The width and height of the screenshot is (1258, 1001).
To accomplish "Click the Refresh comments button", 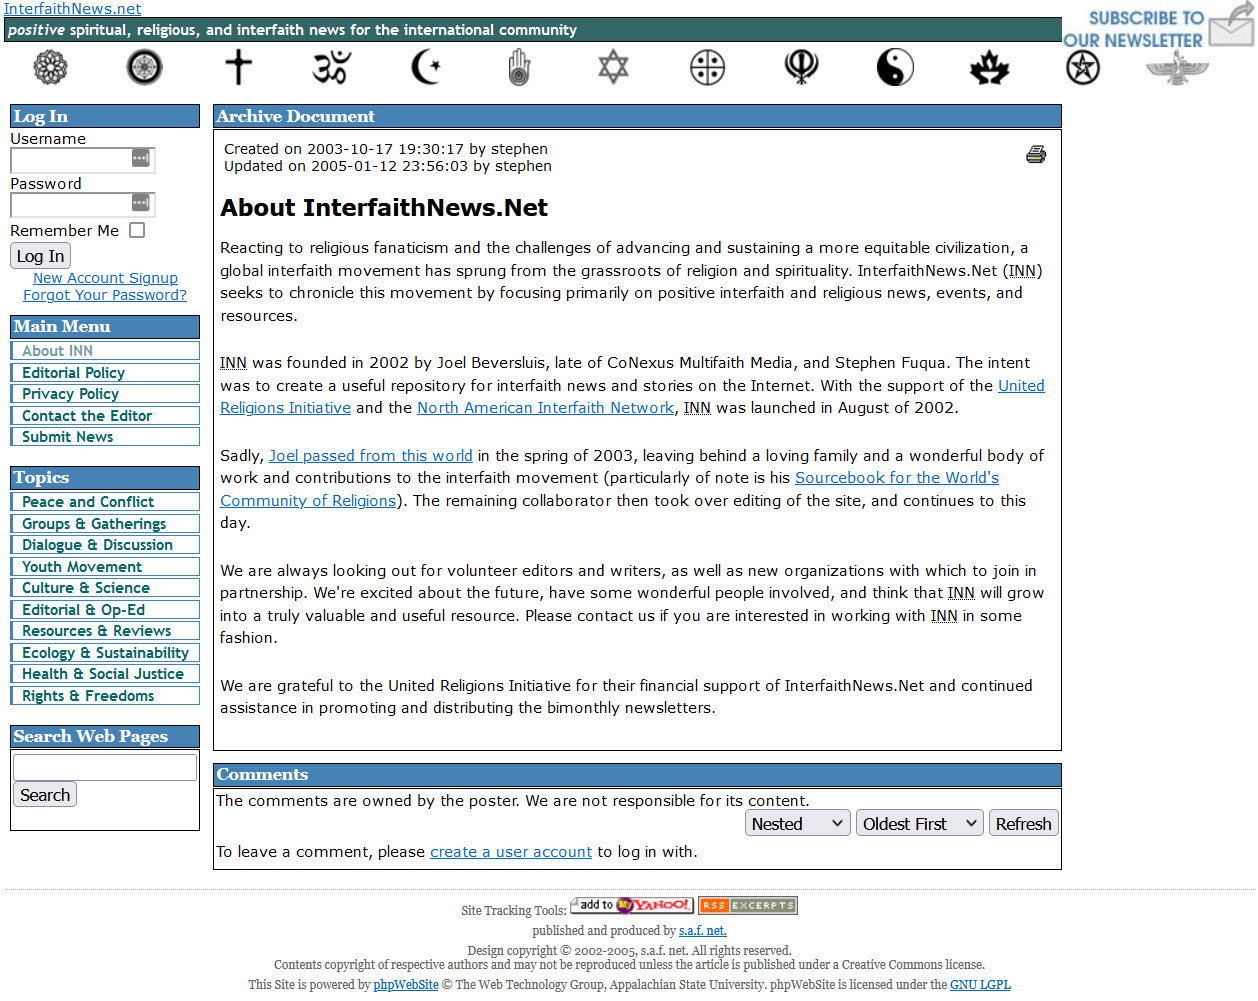I will (x=1023, y=824).
